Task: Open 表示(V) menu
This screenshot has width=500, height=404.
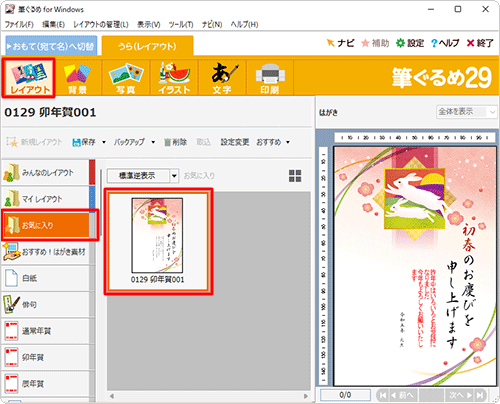Action: 149,25
